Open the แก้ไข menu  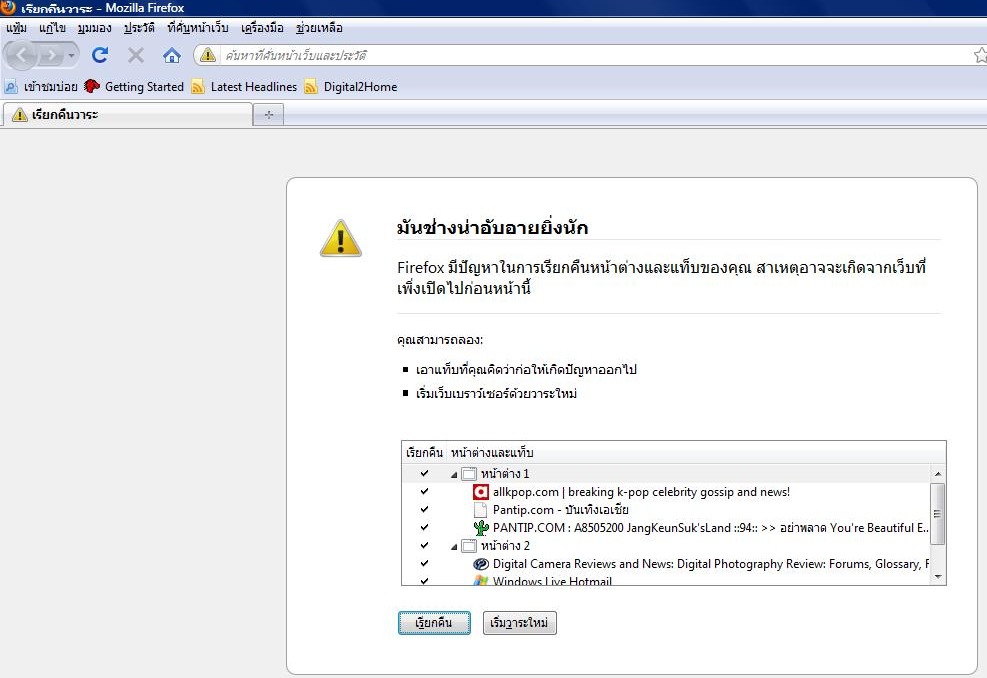pos(52,28)
